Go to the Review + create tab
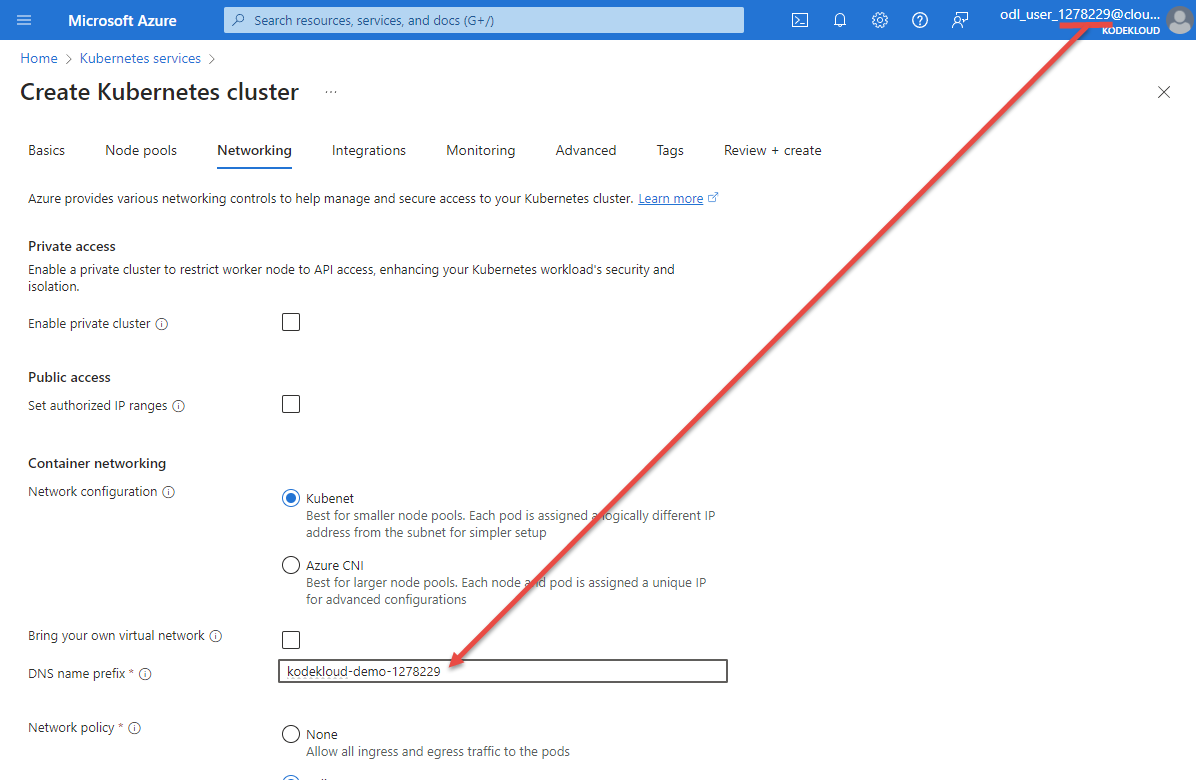Screen dimensions: 1196x780 tap(772, 151)
